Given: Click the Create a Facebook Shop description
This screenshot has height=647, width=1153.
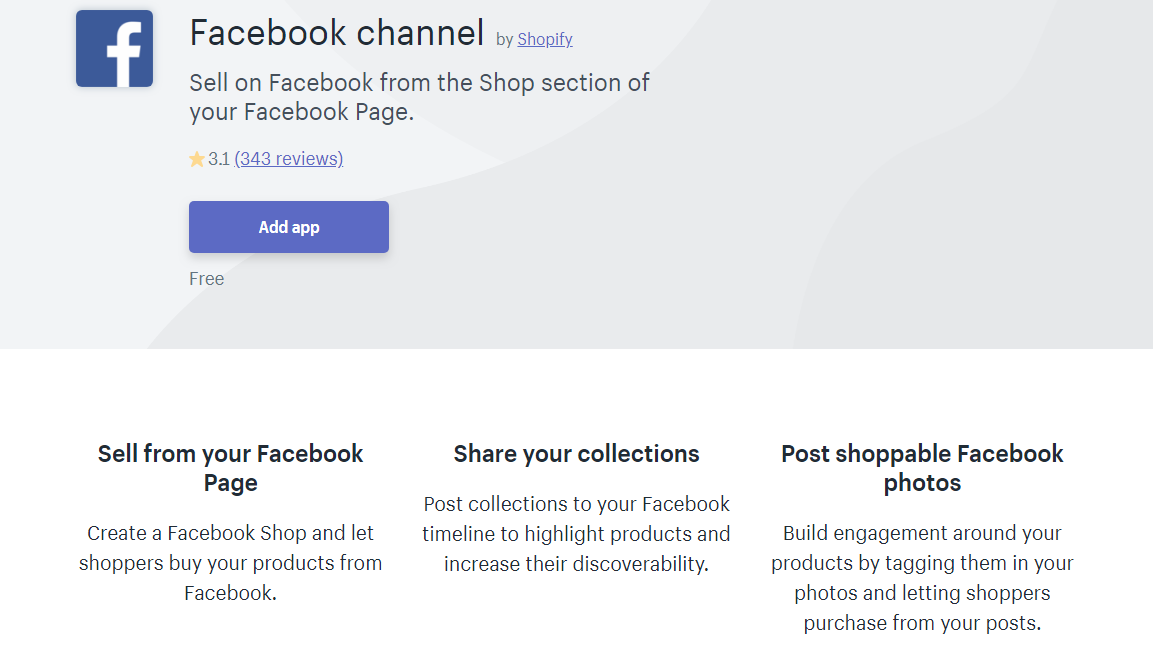Looking at the screenshot, I should click(x=230, y=562).
